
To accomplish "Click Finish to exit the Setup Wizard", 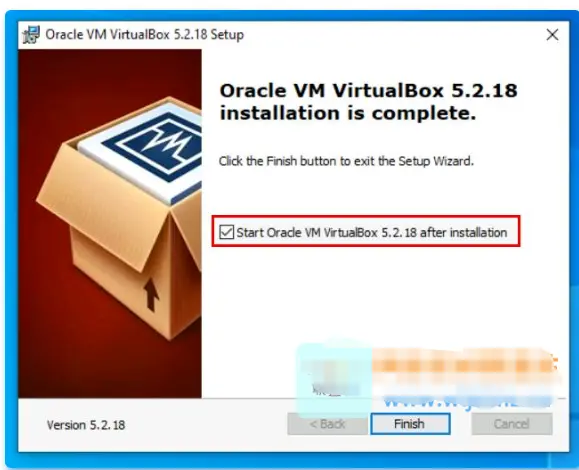I will point(410,424).
